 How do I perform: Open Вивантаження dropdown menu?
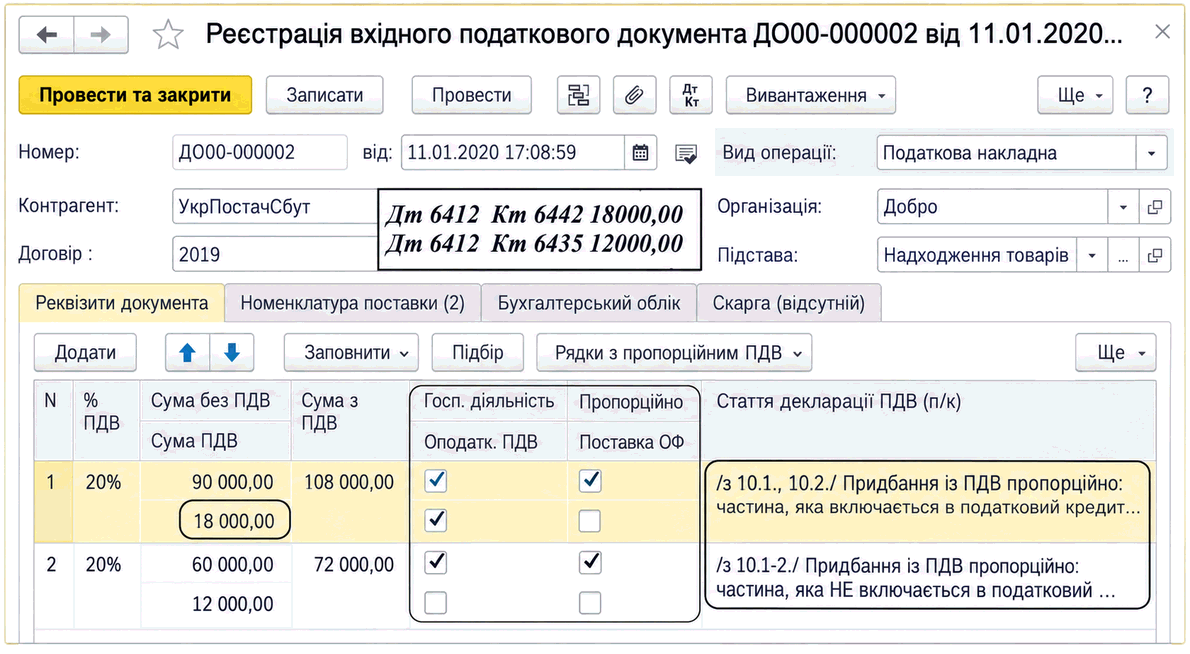(811, 95)
